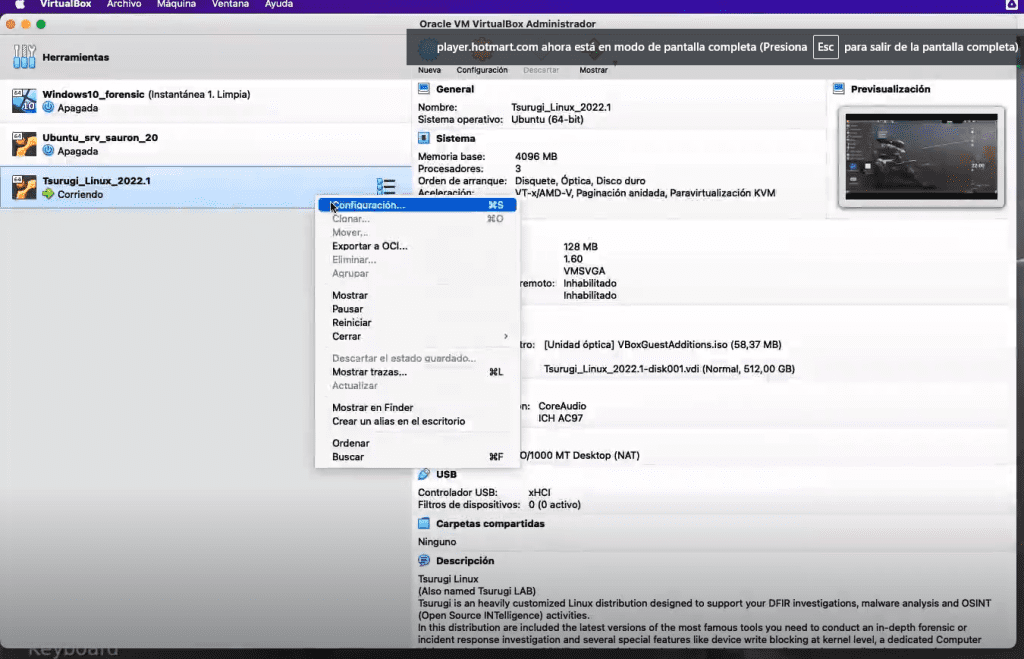1024x659 pixels.
Task: Select the Windows10_forensic machine name
Action: [93, 94]
